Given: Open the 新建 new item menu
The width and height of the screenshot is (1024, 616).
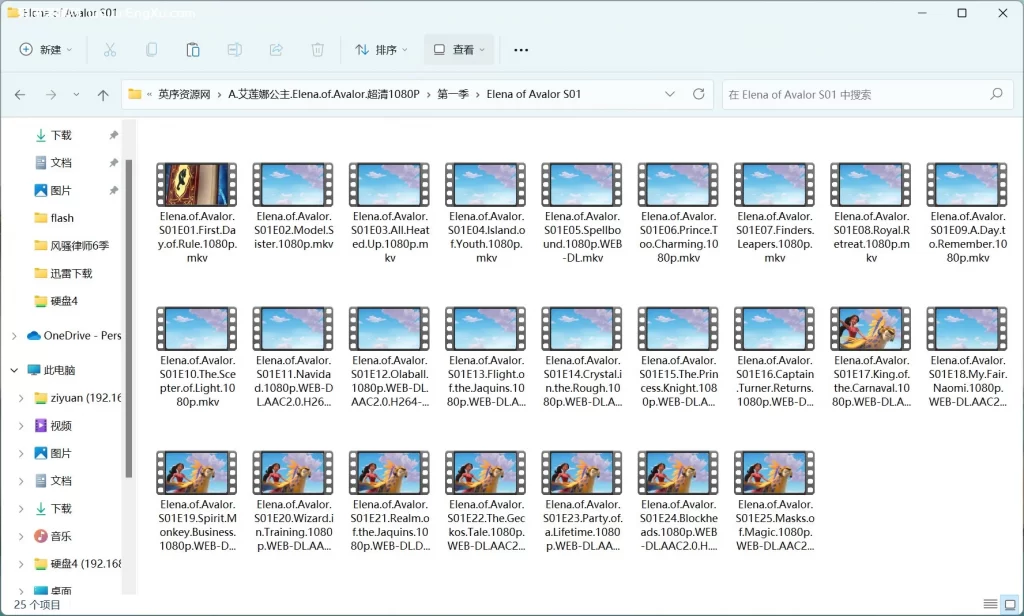Looking at the screenshot, I should pyautogui.click(x=45, y=50).
